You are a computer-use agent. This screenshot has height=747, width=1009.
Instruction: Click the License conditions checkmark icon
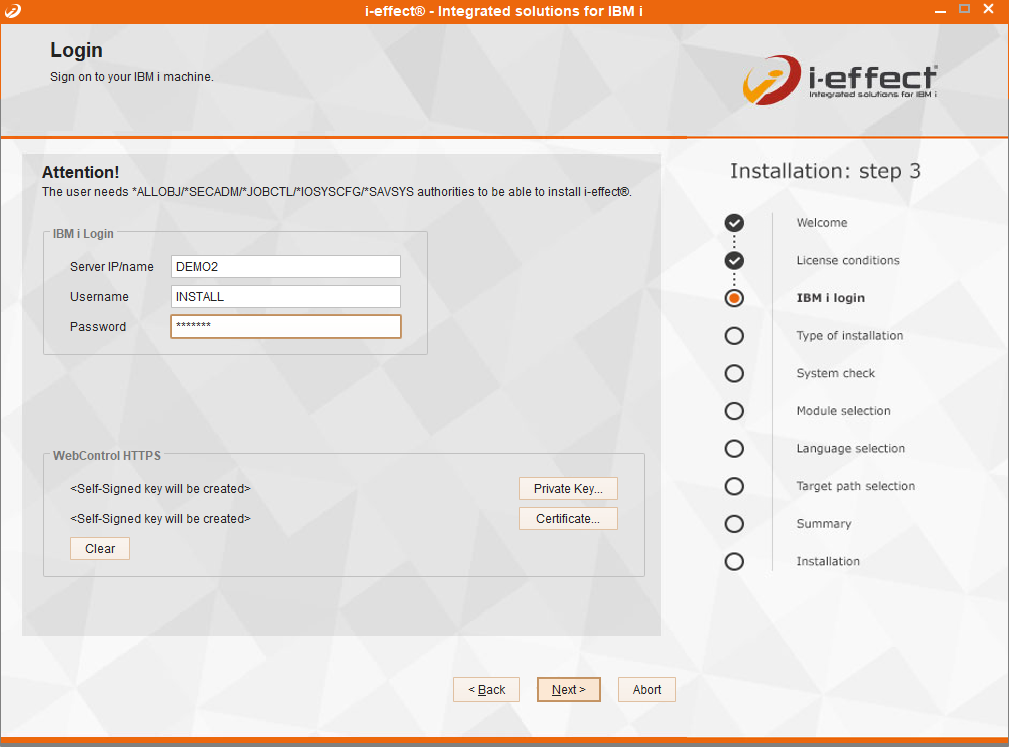point(734,261)
